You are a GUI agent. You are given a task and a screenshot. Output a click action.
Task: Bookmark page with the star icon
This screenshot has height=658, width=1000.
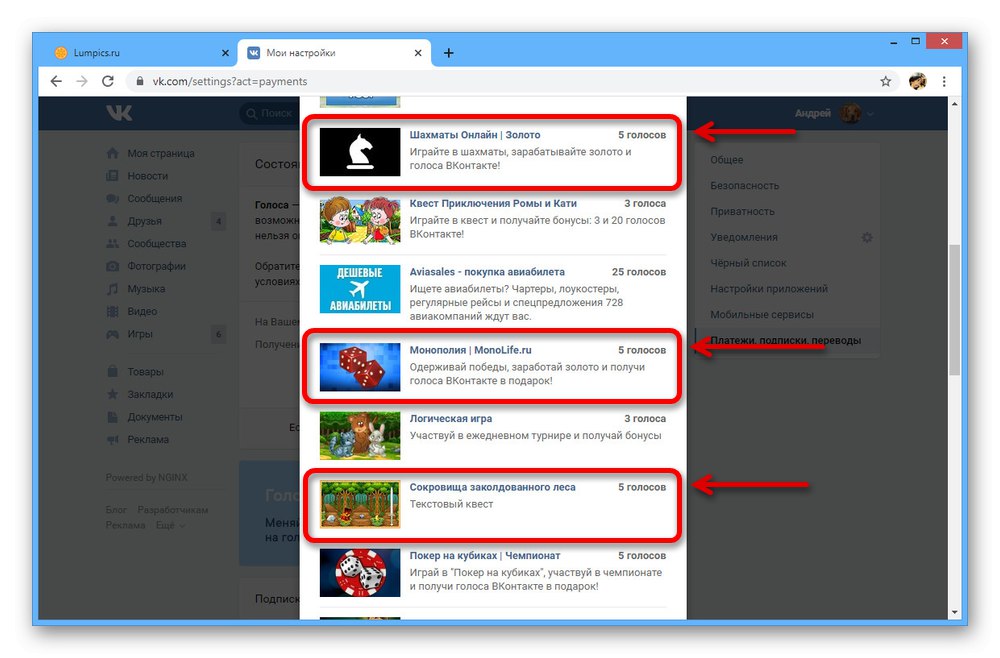885,81
